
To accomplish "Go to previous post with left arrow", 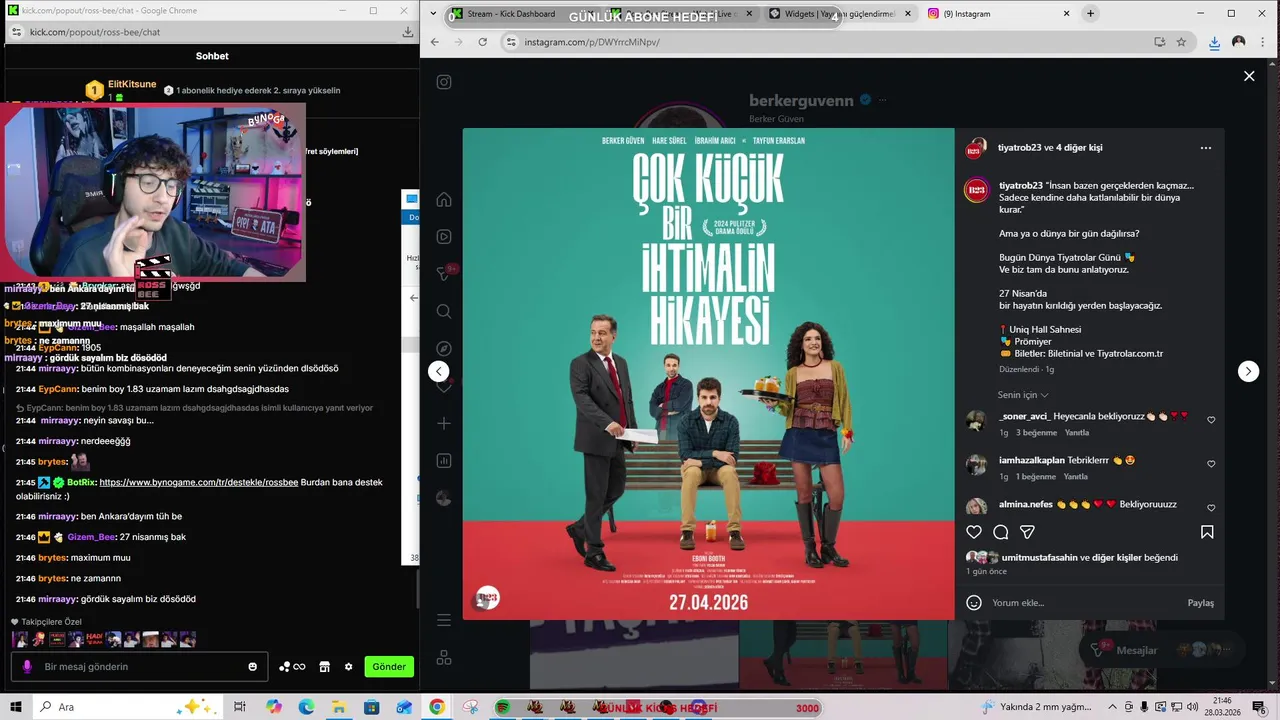I will pyautogui.click(x=438, y=371).
